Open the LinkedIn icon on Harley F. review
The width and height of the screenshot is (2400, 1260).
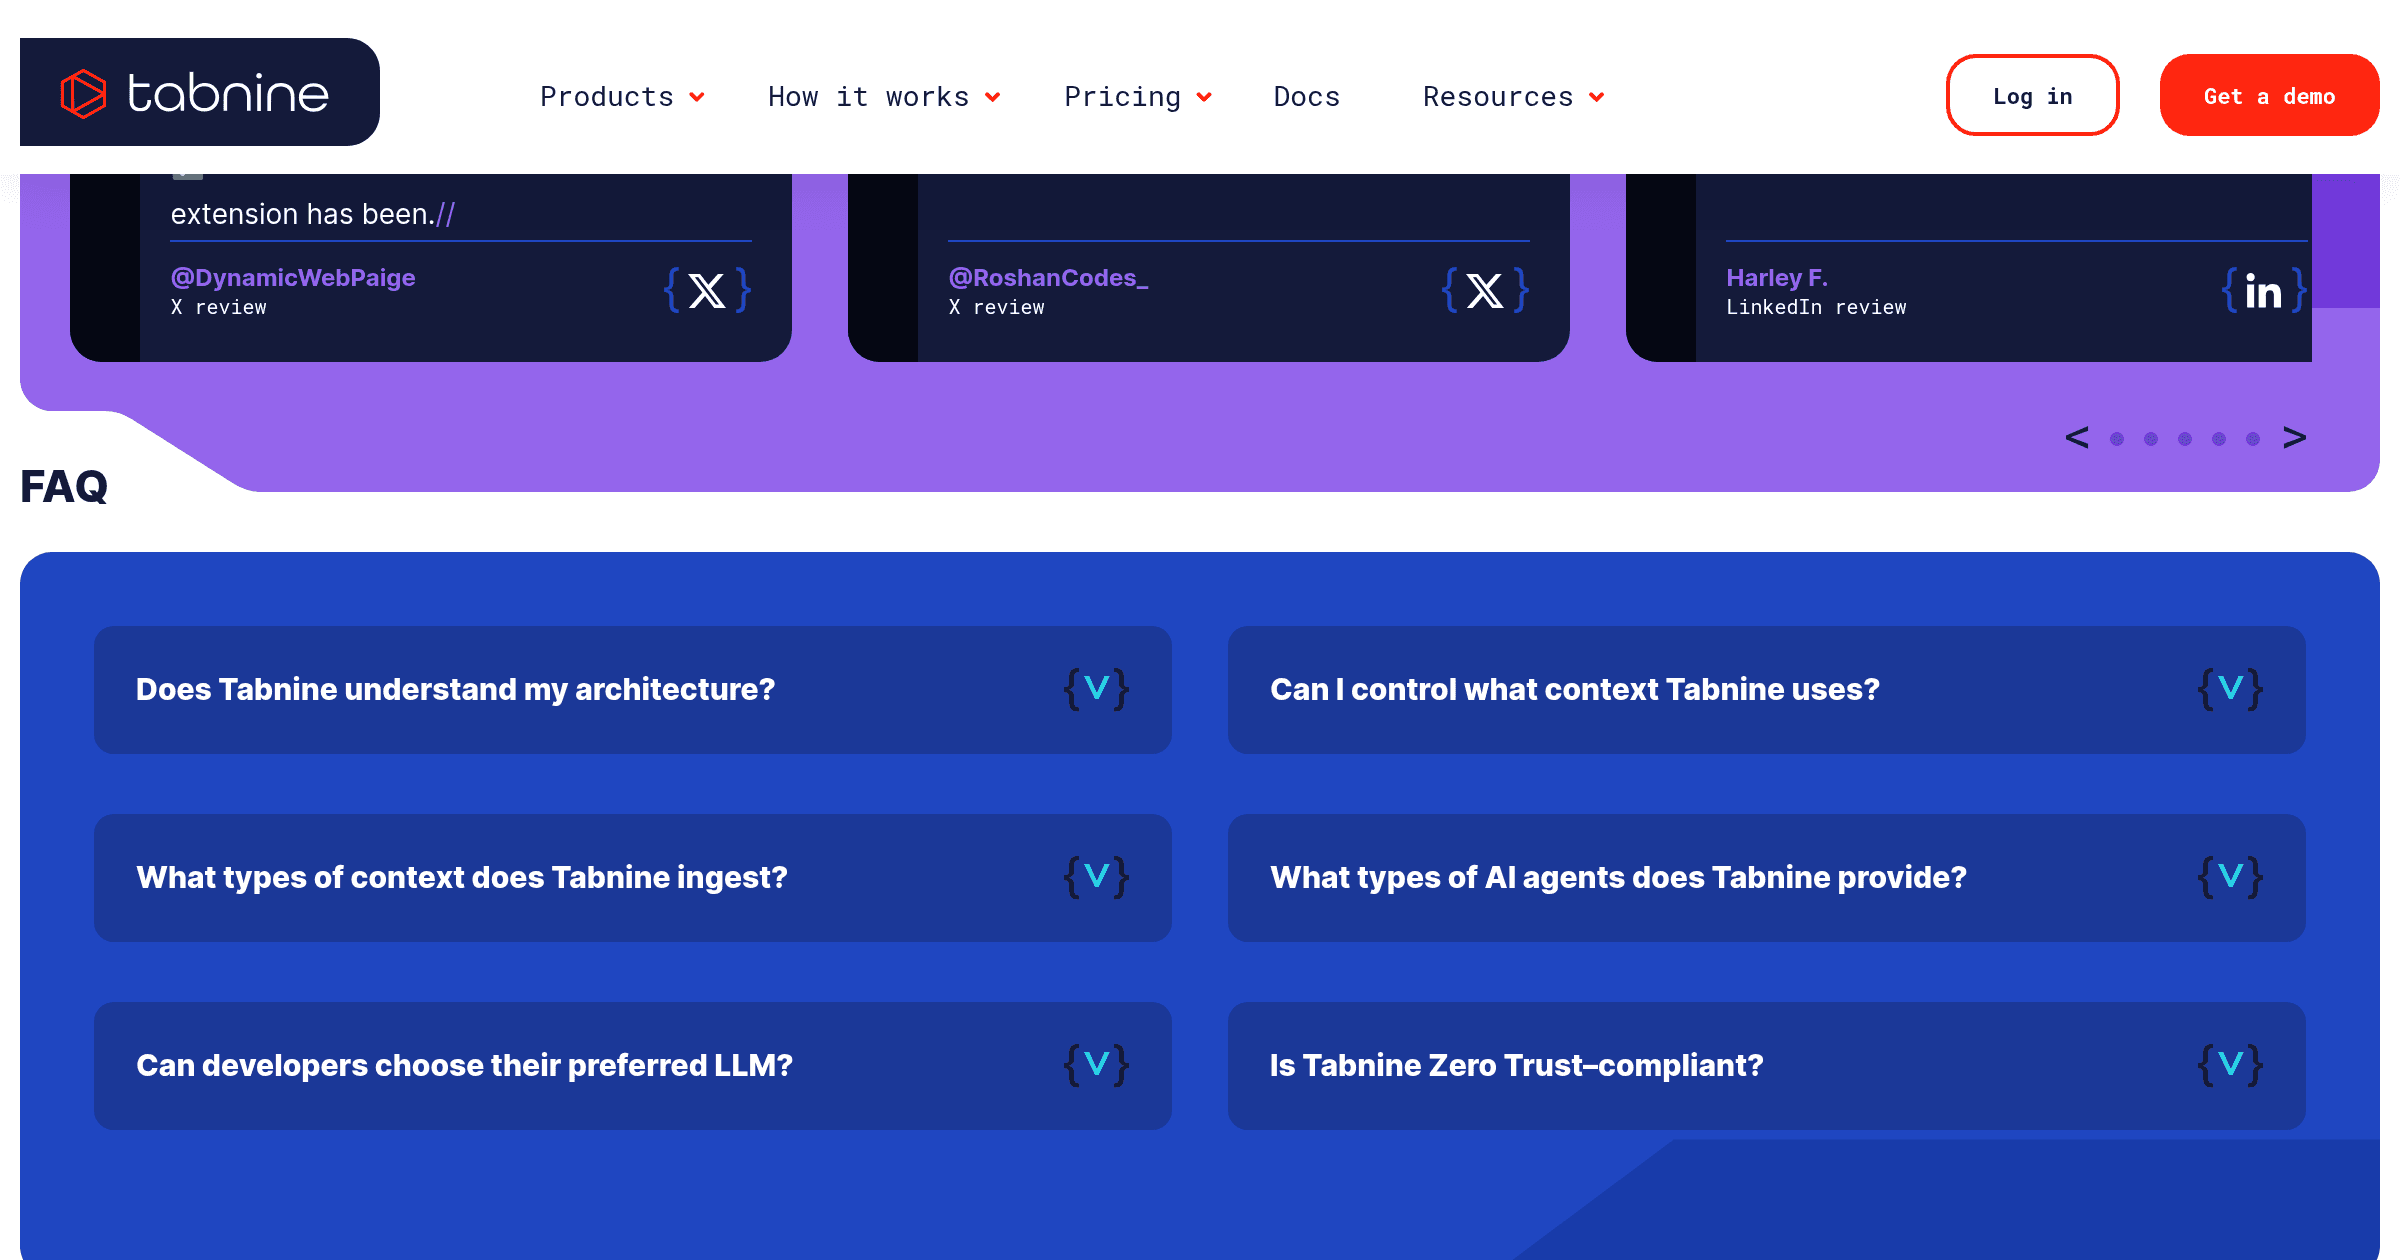(x=2264, y=291)
